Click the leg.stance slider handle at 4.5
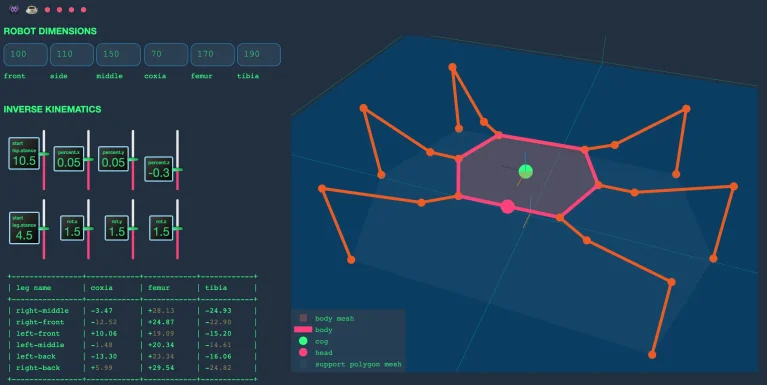 click(44, 228)
